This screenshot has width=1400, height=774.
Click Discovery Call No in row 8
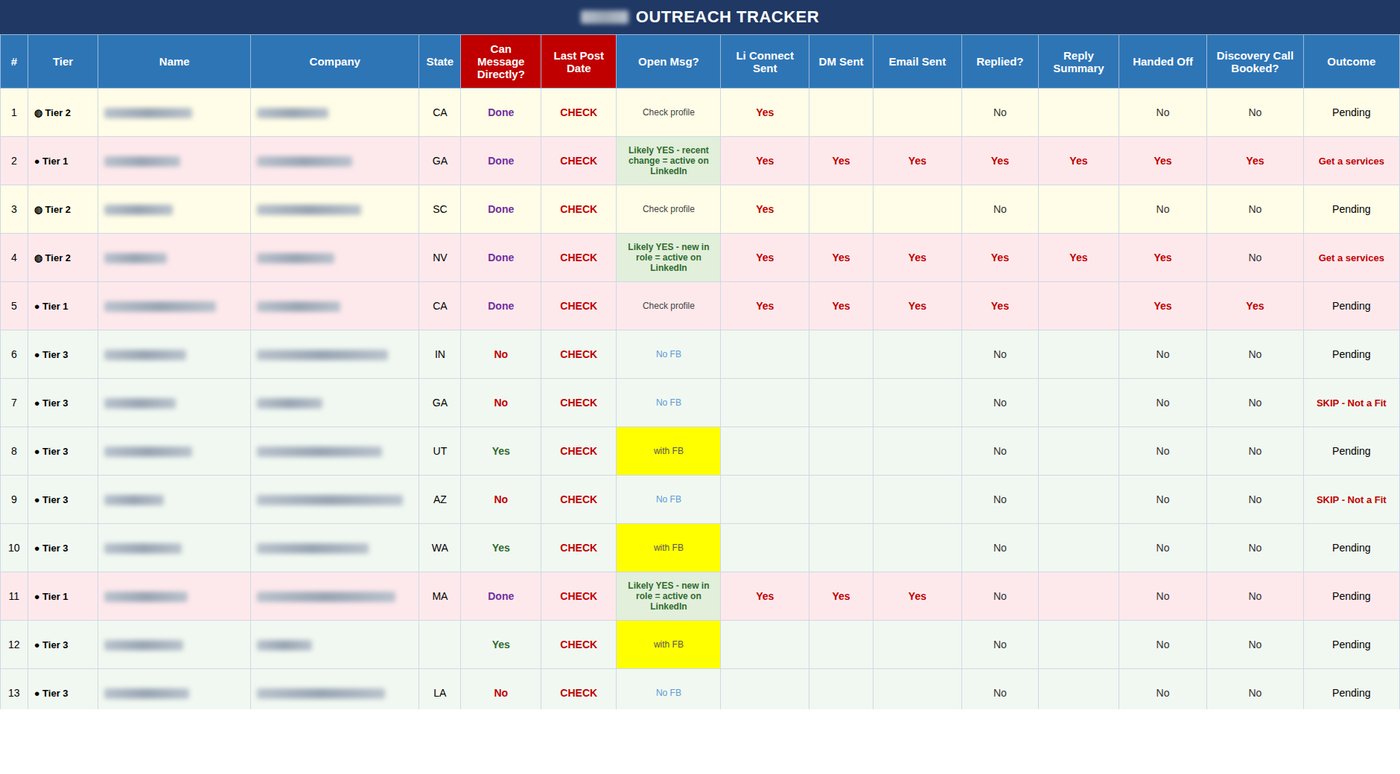(1255, 451)
